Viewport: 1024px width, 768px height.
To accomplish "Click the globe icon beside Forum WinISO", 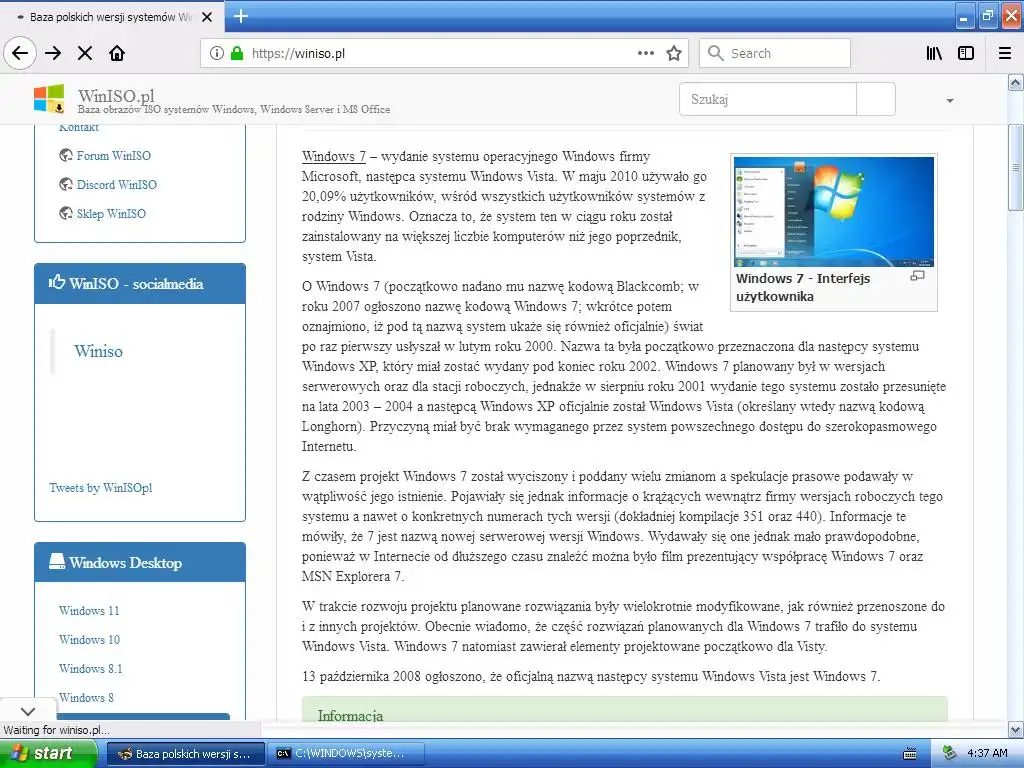I will [65, 155].
